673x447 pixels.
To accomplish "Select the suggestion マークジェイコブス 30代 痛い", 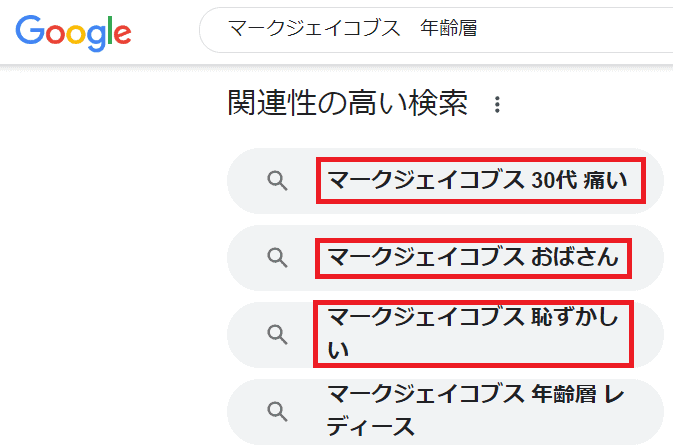I will tap(445, 181).
